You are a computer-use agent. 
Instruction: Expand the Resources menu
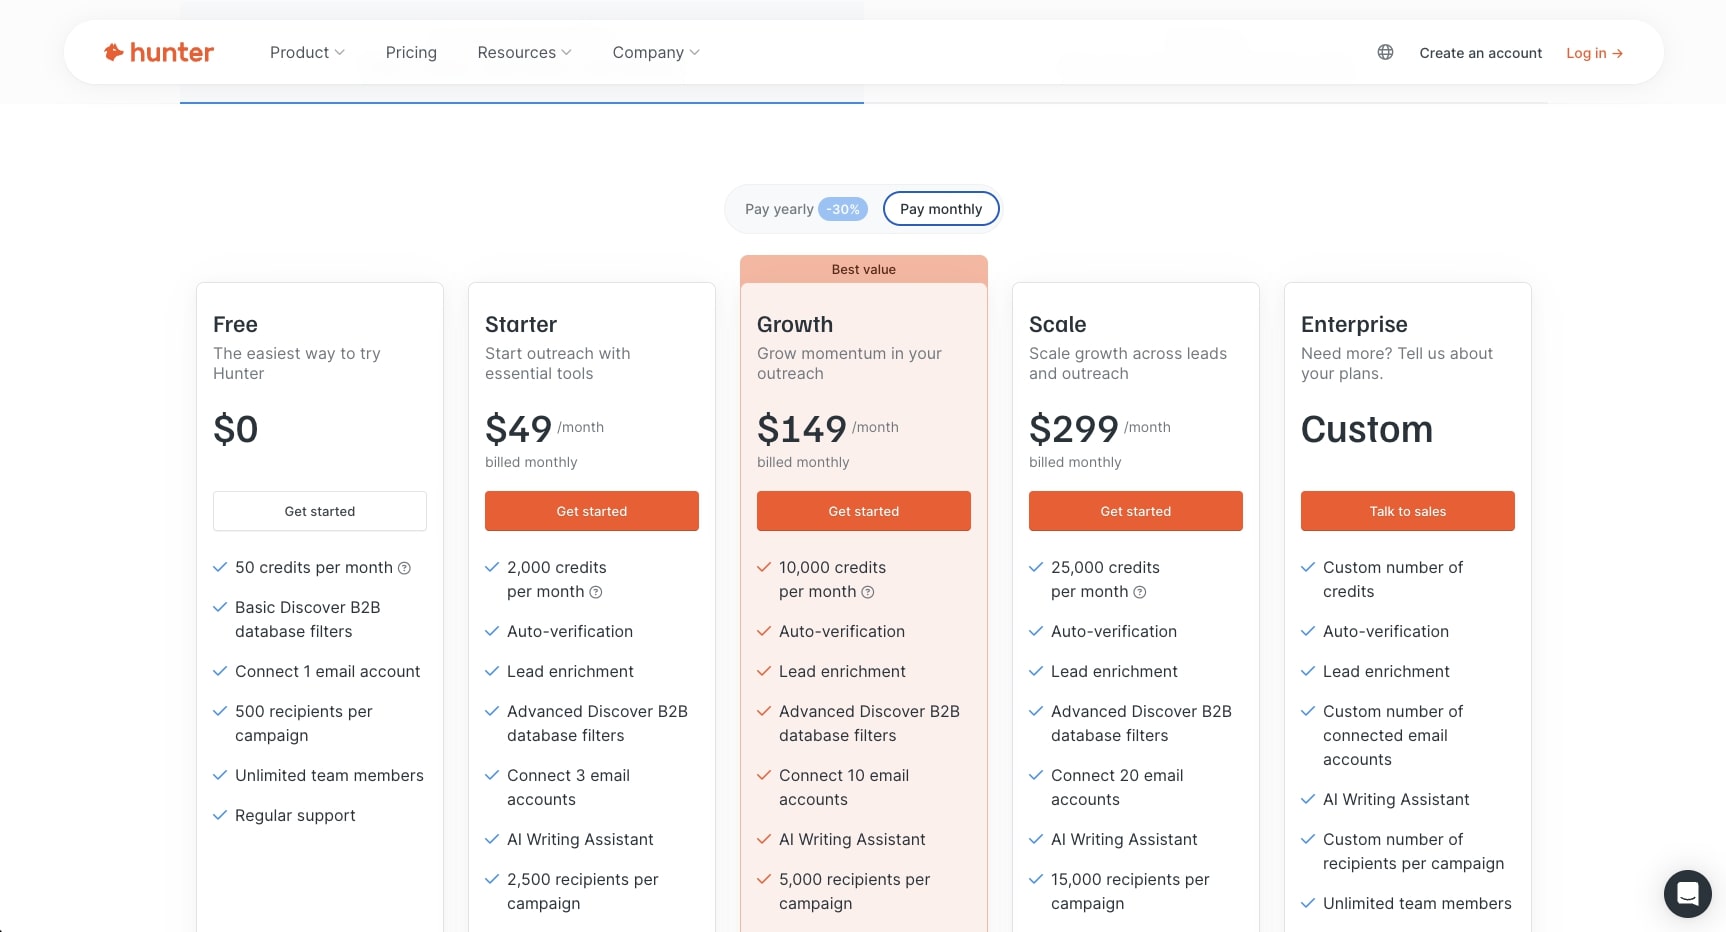point(524,52)
